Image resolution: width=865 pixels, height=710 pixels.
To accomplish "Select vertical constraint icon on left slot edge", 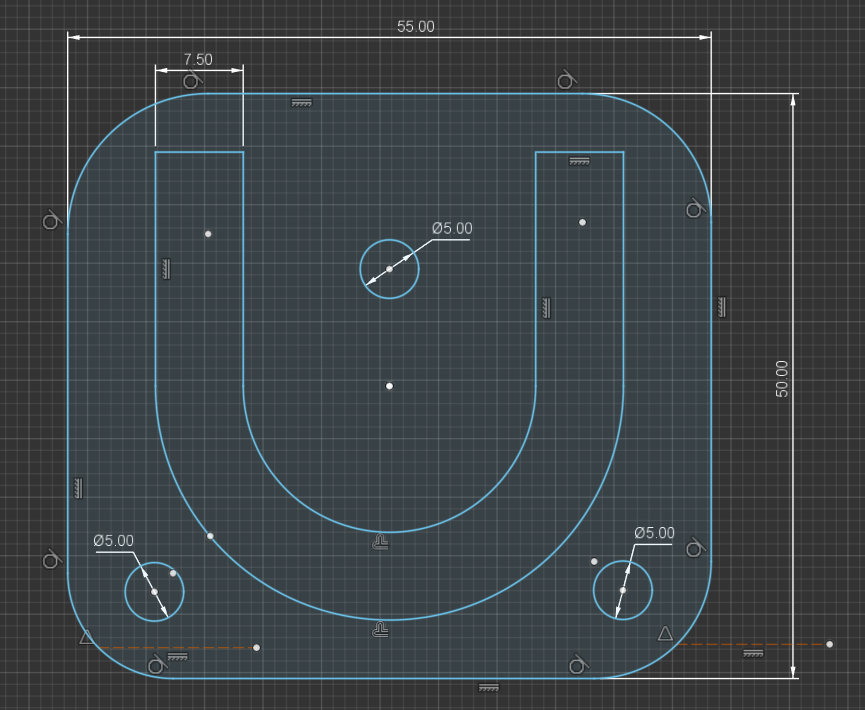I will pos(166,269).
